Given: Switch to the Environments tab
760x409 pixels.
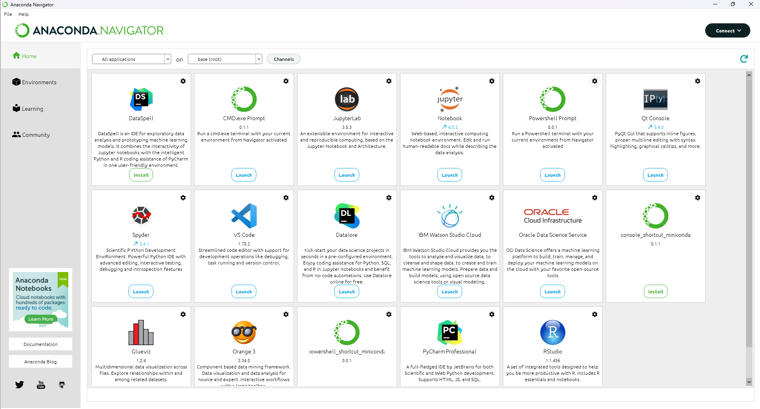Looking at the screenshot, I should (34, 82).
